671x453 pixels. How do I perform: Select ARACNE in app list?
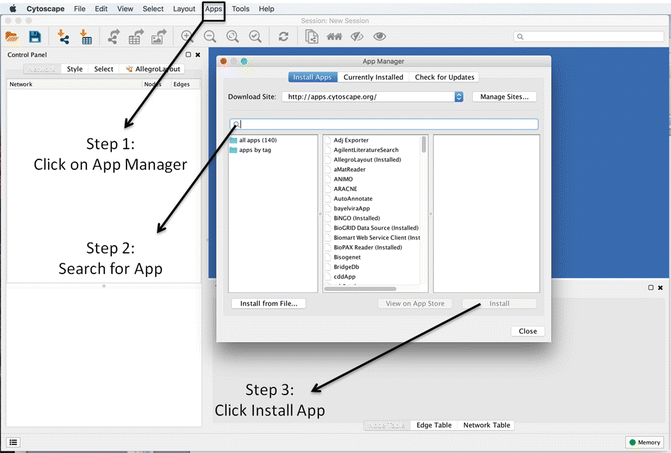point(345,189)
